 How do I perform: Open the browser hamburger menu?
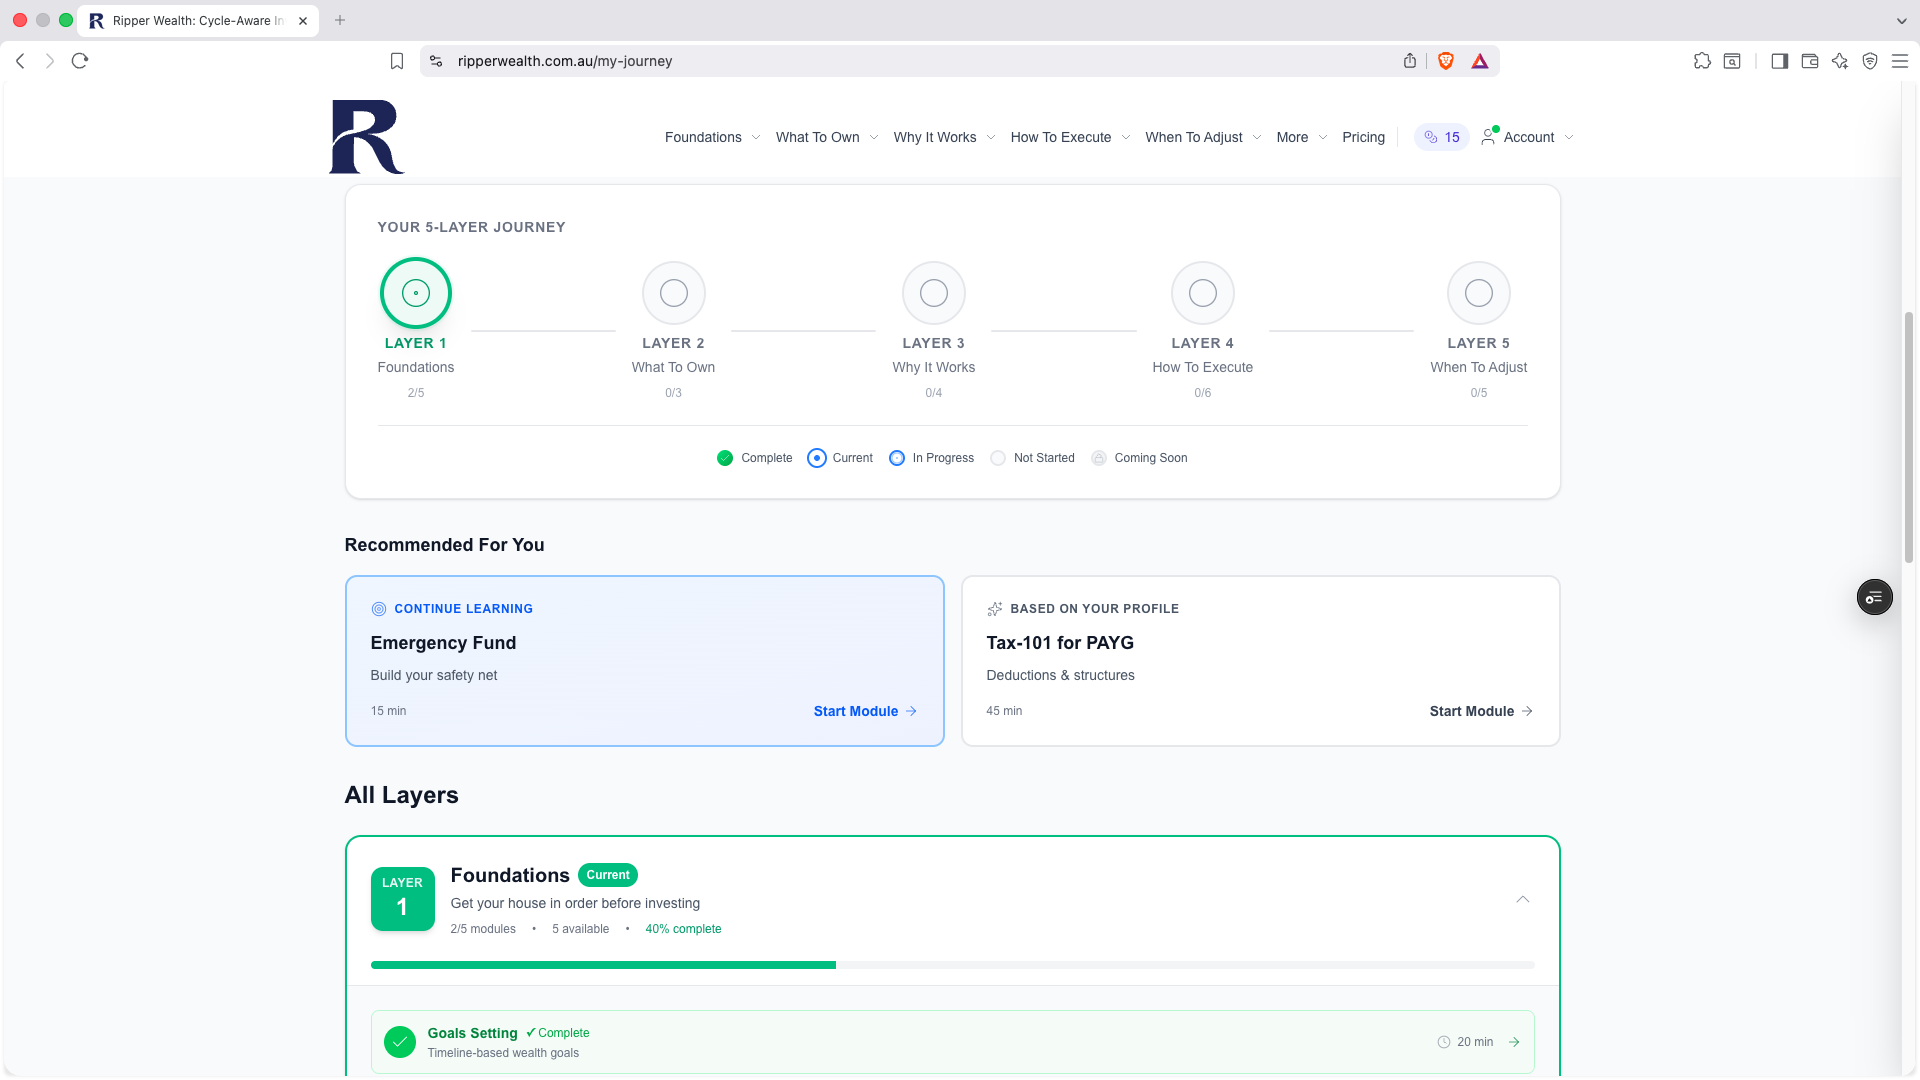(1900, 61)
